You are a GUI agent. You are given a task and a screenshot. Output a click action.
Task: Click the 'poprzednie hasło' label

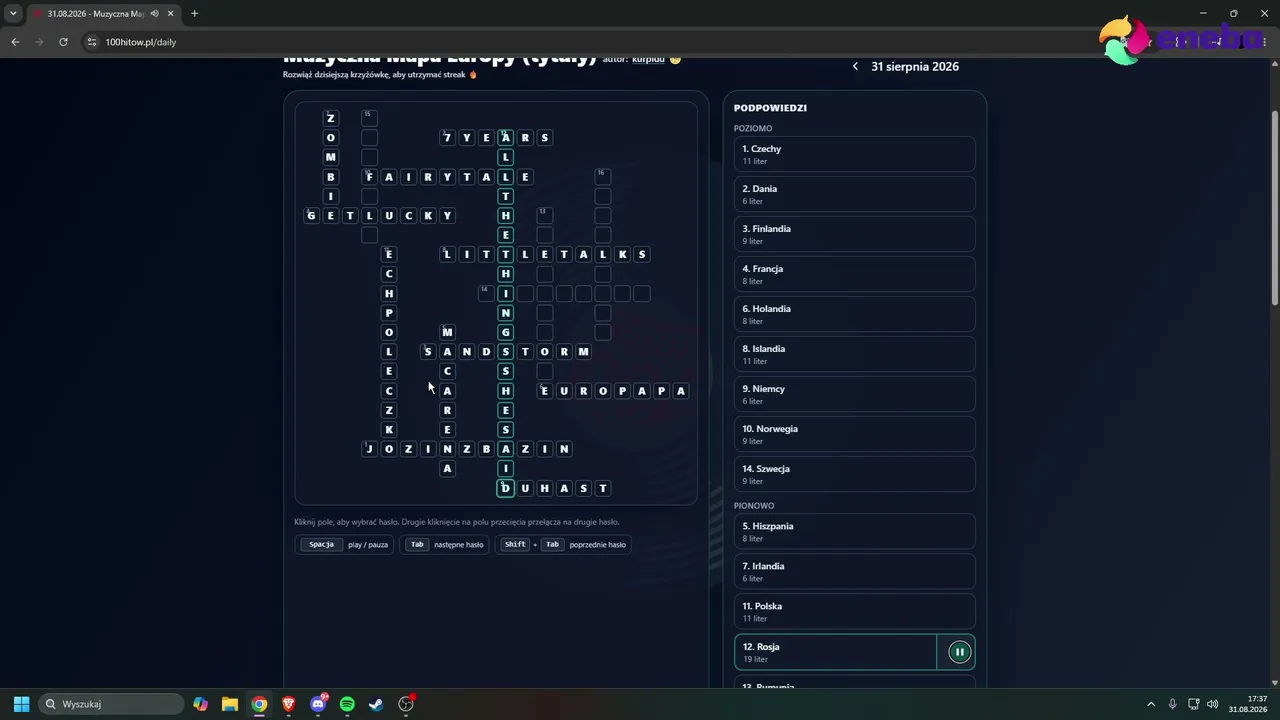point(598,545)
